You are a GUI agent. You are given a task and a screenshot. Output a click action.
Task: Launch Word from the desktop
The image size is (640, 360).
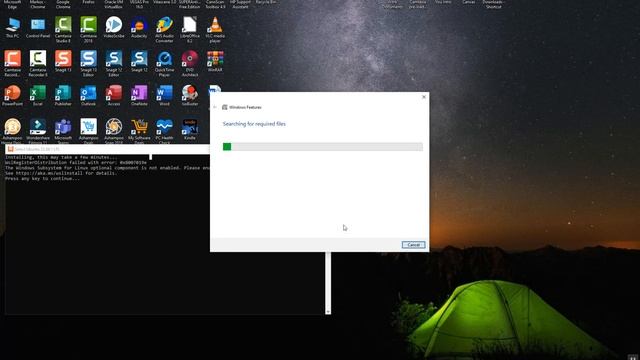[164, 96]
